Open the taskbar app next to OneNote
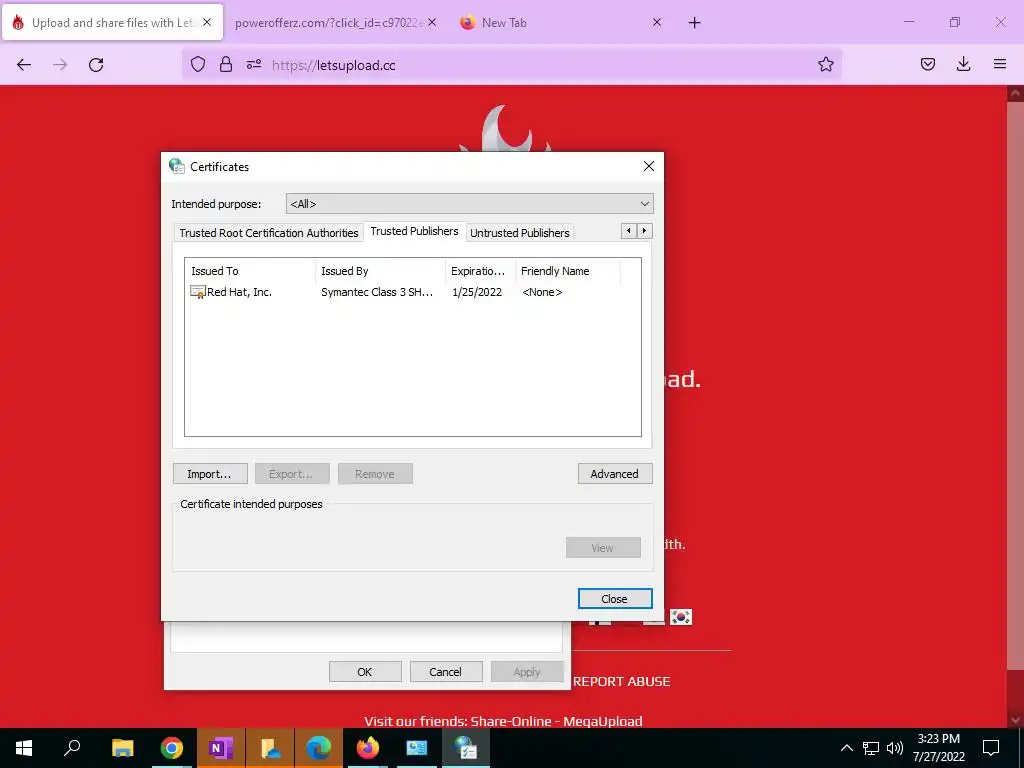 (x=270, y=748)
